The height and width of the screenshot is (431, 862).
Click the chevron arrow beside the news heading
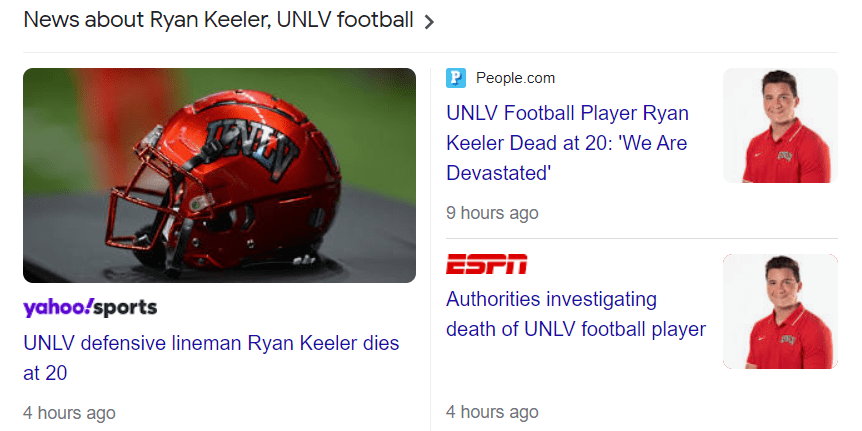(x=429, y=22)
